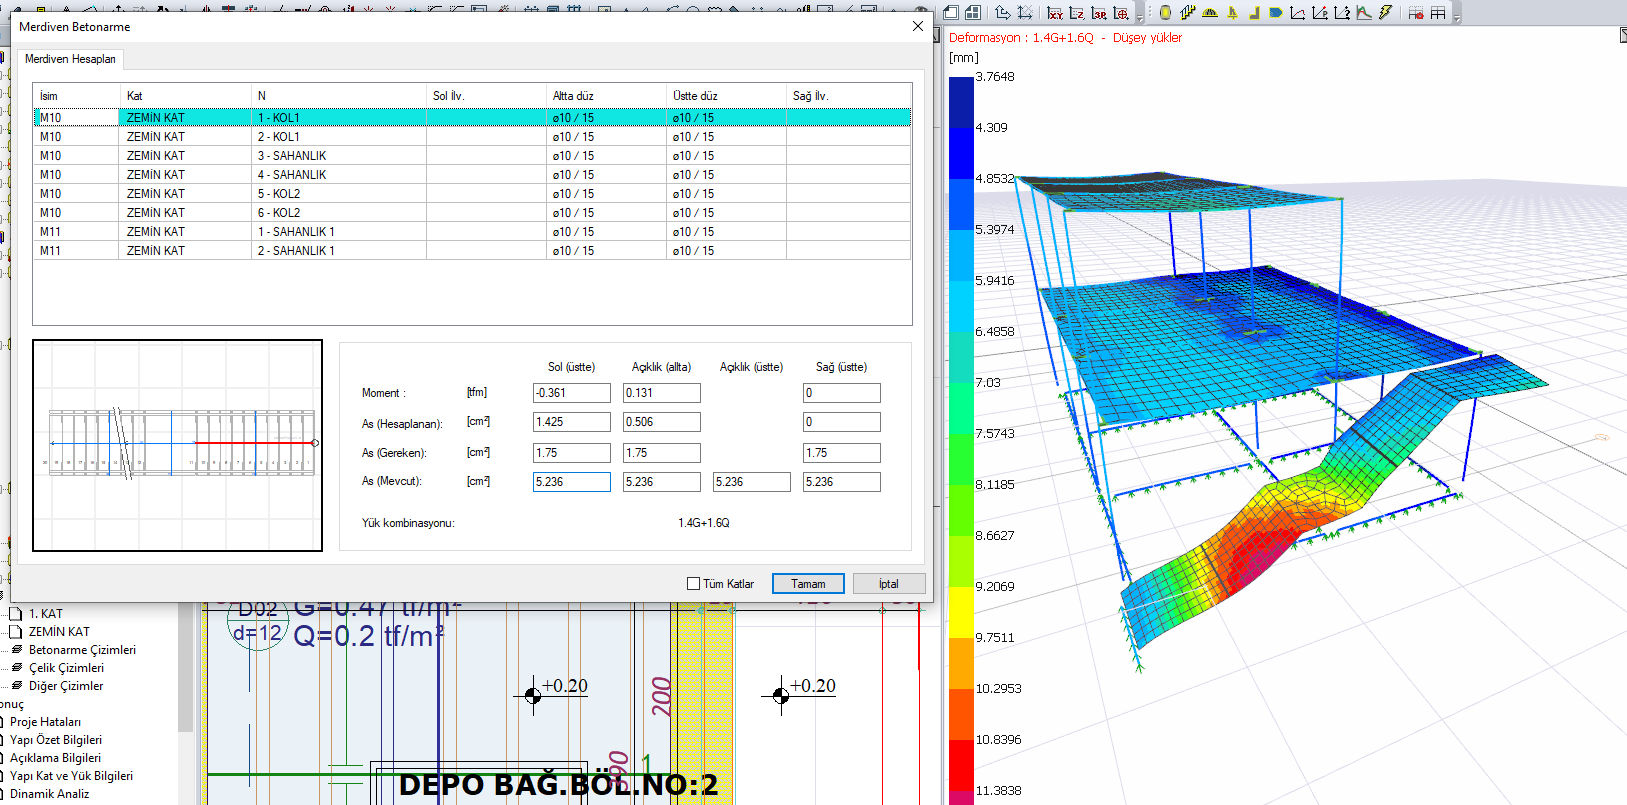The image size is (1627, 805).
Task: Confirm with the Tamam button
Action: point(808,584)
